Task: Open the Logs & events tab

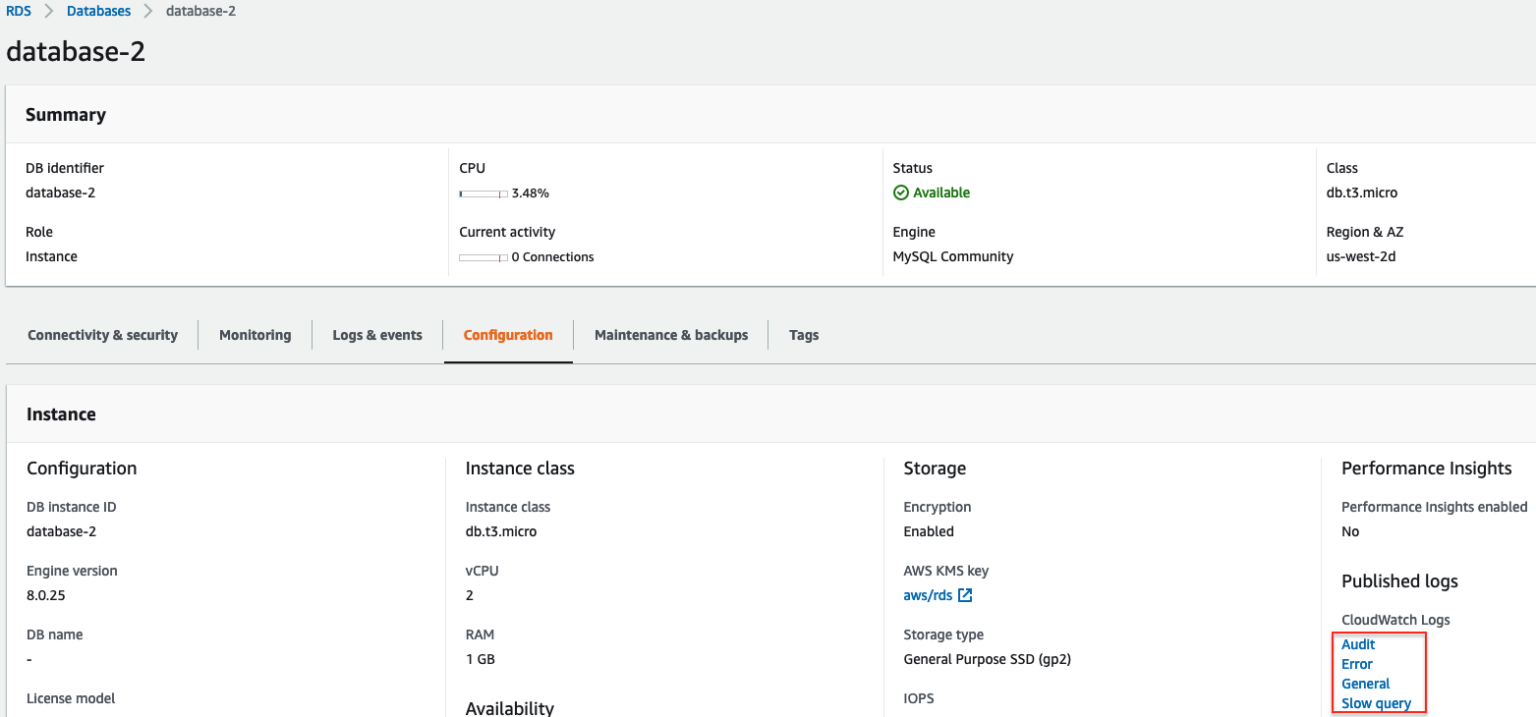Action: 377,335
